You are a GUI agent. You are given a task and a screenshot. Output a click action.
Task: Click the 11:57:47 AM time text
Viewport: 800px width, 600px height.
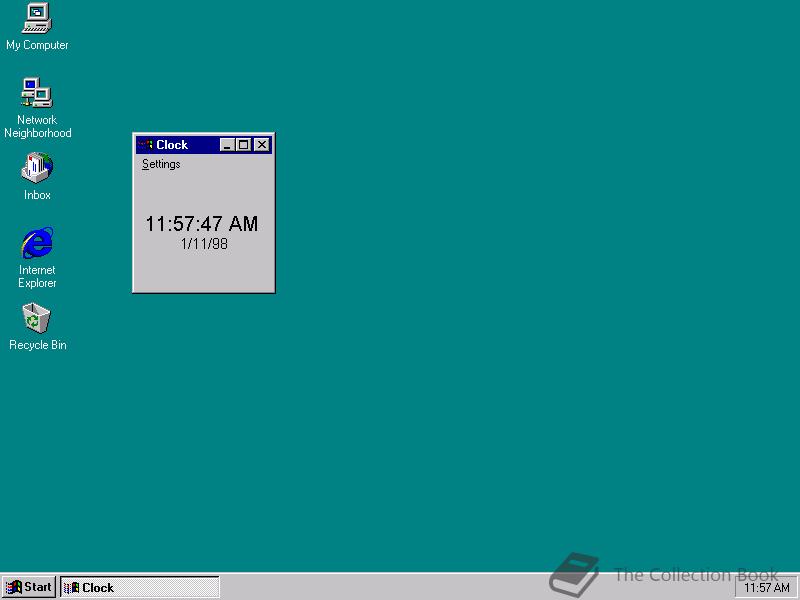tap(202, 223)
